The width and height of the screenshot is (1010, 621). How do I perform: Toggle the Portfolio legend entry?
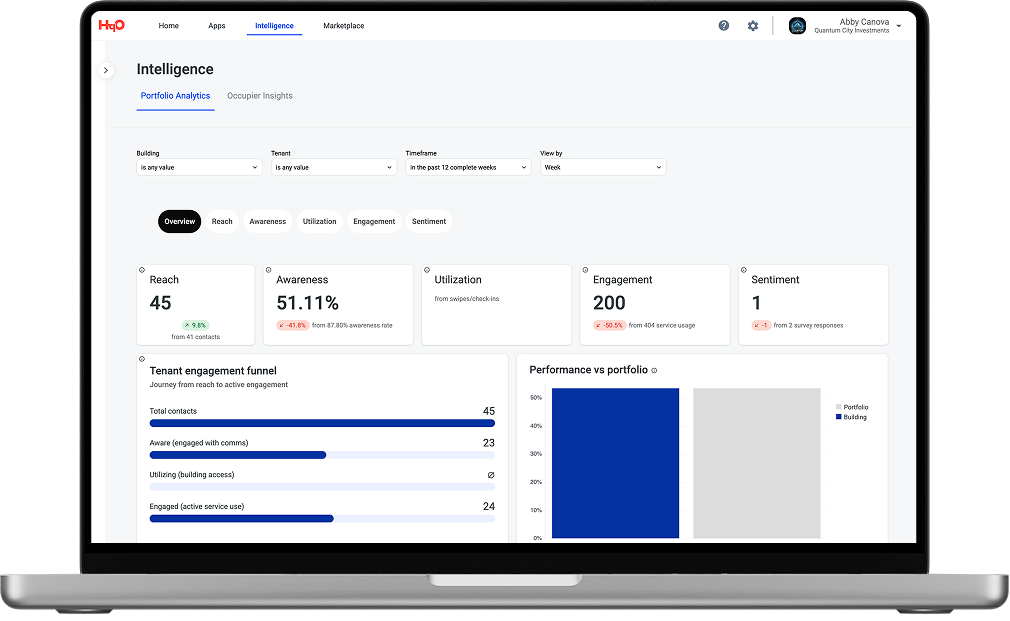(851, 407)
